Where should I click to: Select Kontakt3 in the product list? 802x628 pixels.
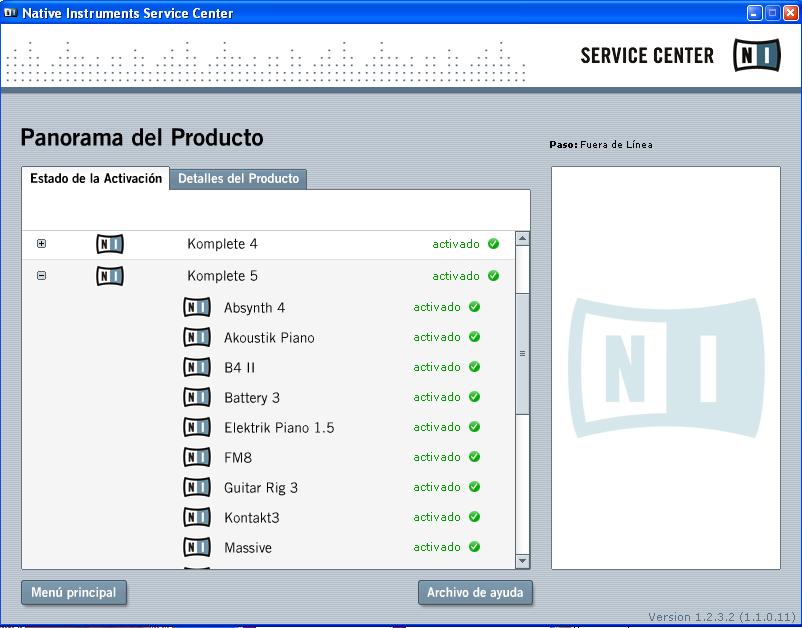[x=252, y=518]
